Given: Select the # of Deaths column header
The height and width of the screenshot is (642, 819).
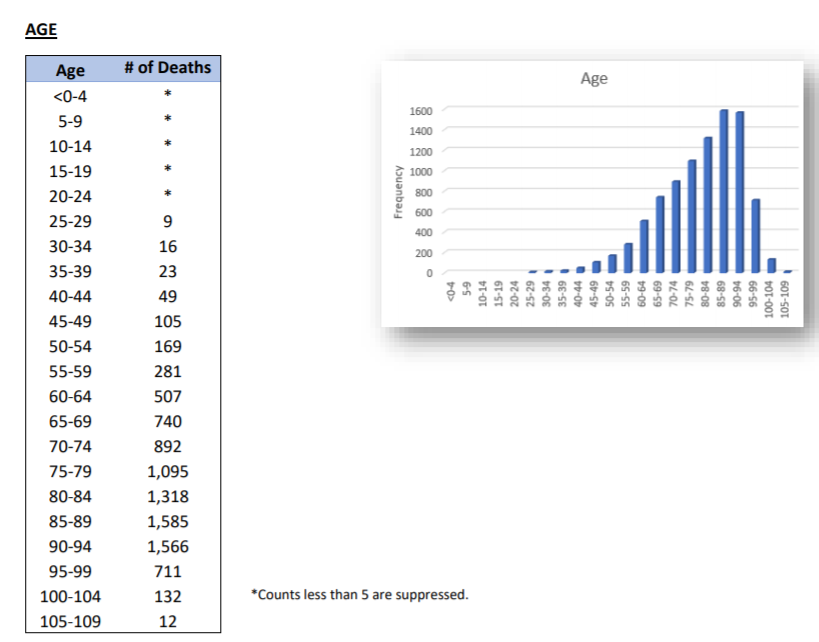Looking at the screenshot, I should (168, 67).
